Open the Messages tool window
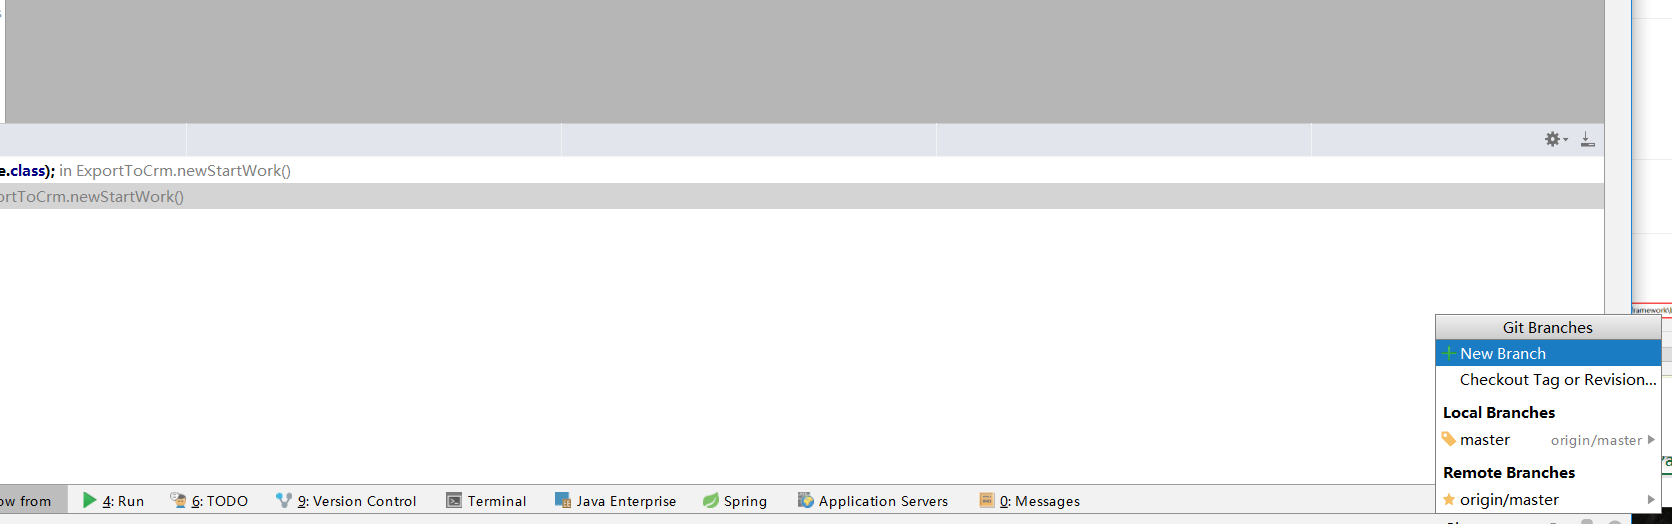The height and width of the screenshot is (524, 1672). click(x=1030, y=501)
